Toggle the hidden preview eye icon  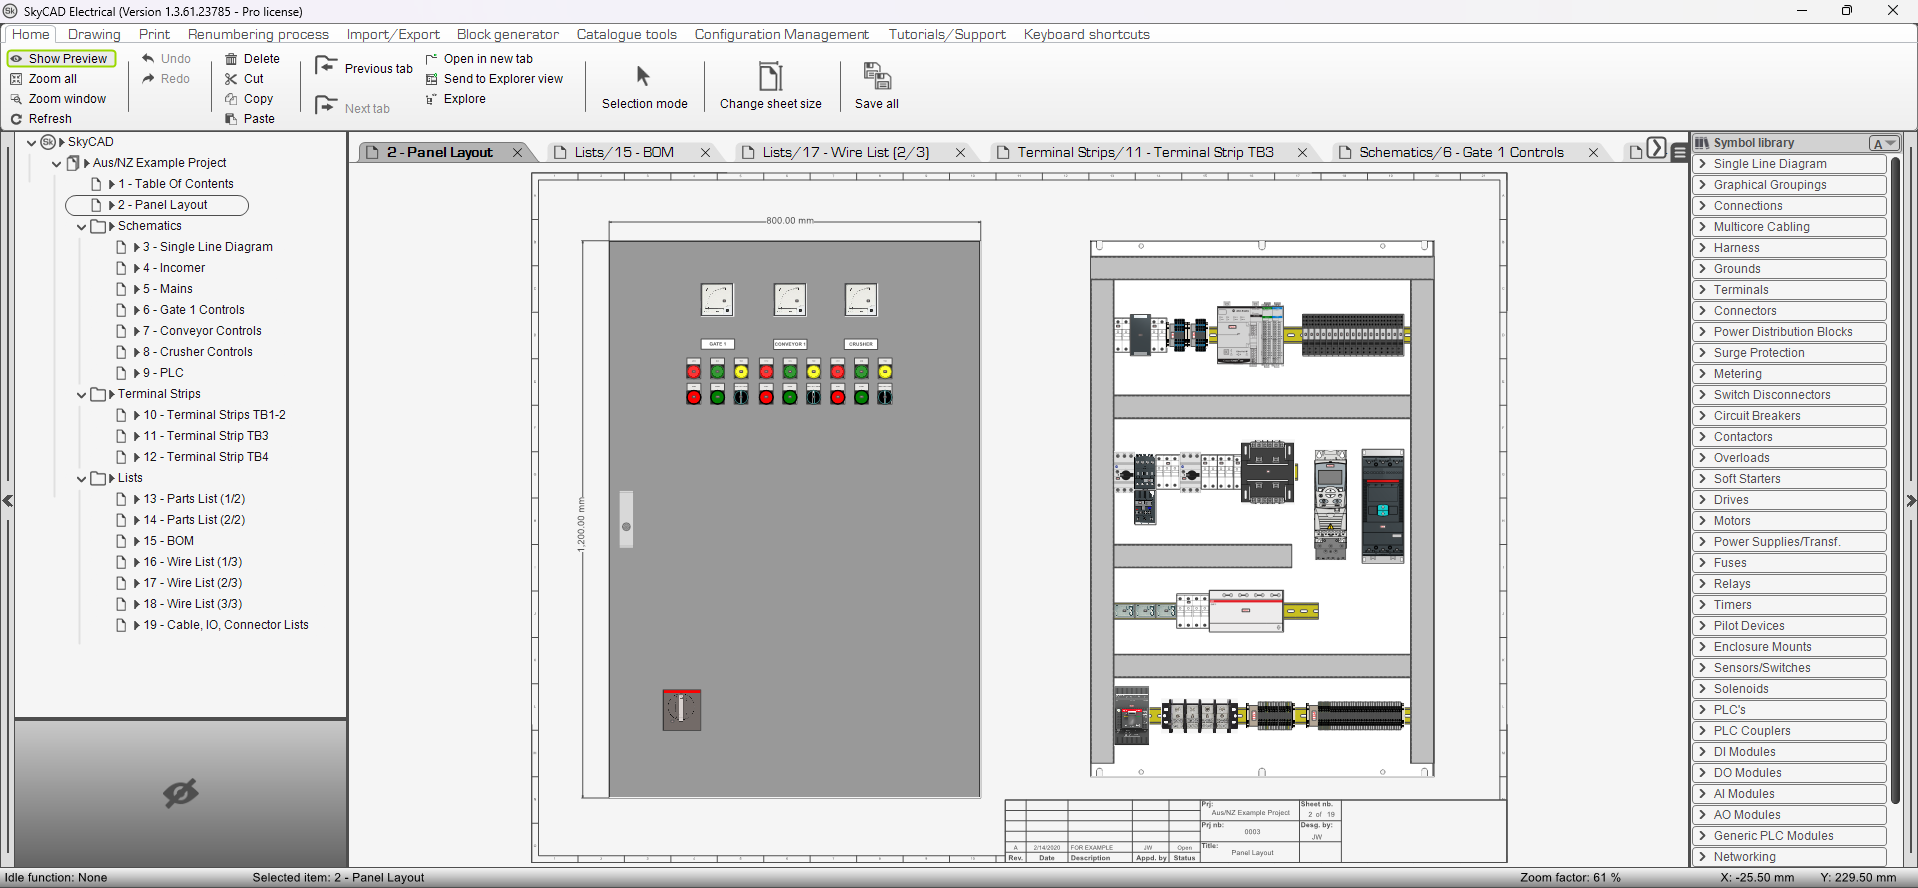pyautogui.click(x=181, y=794)
